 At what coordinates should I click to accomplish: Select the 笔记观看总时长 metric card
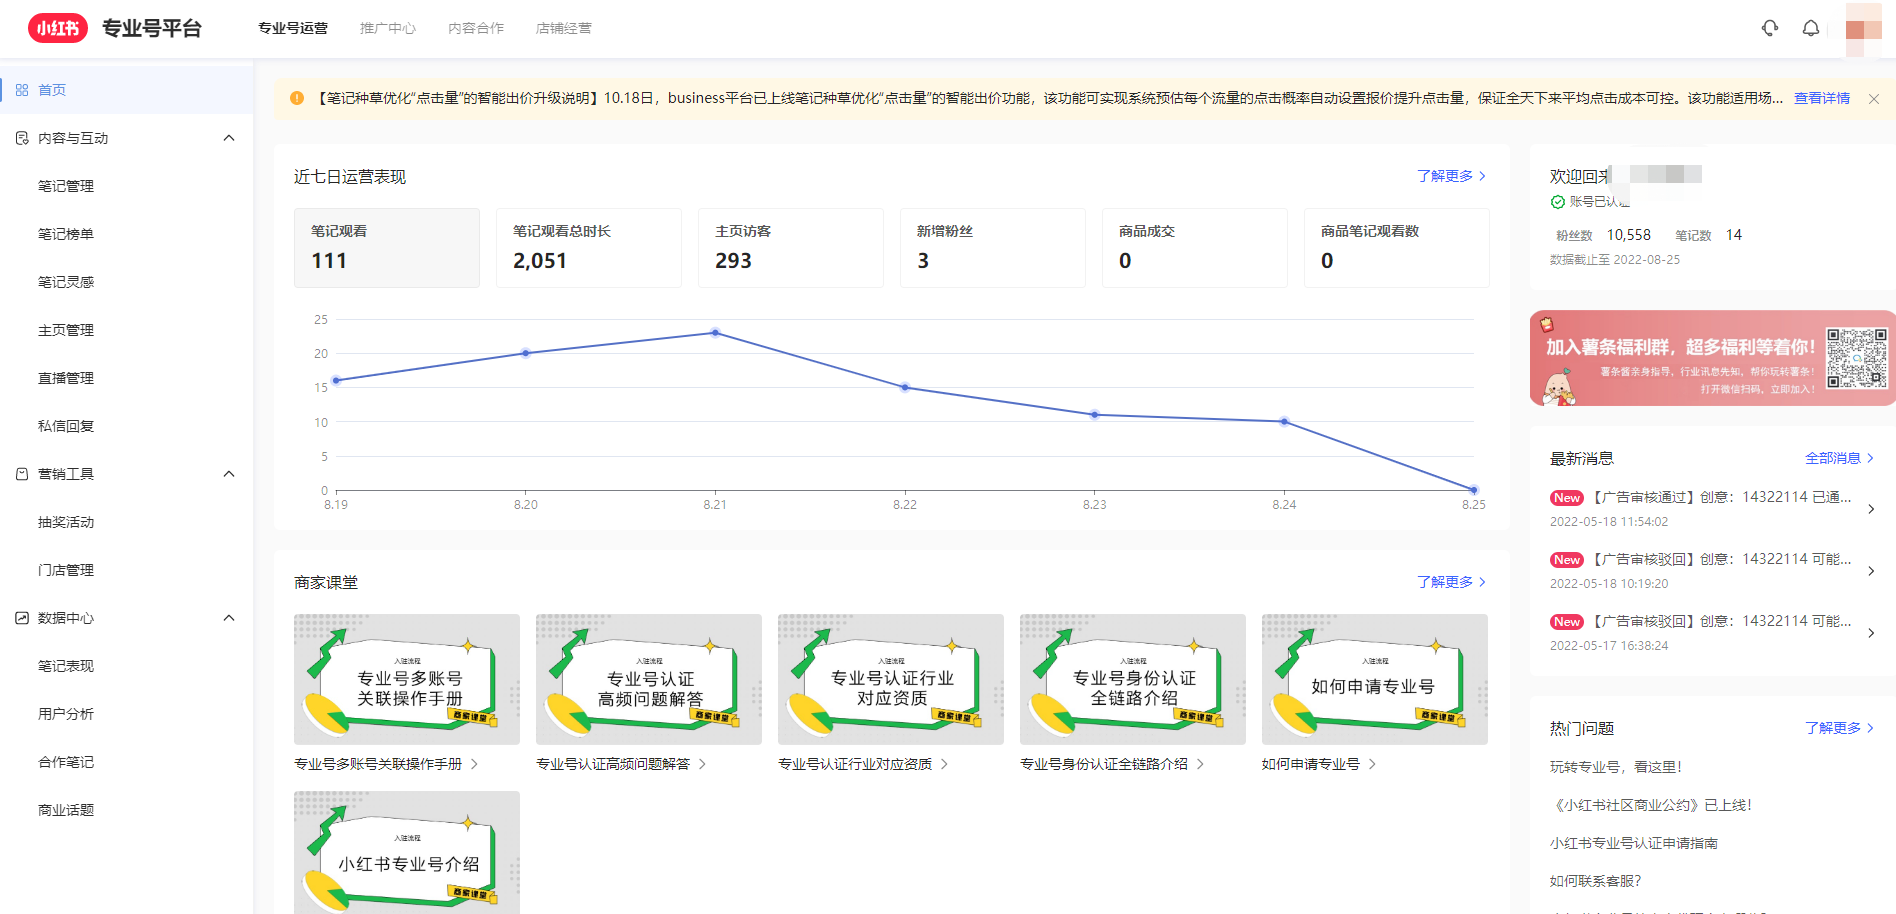[589, 248]
